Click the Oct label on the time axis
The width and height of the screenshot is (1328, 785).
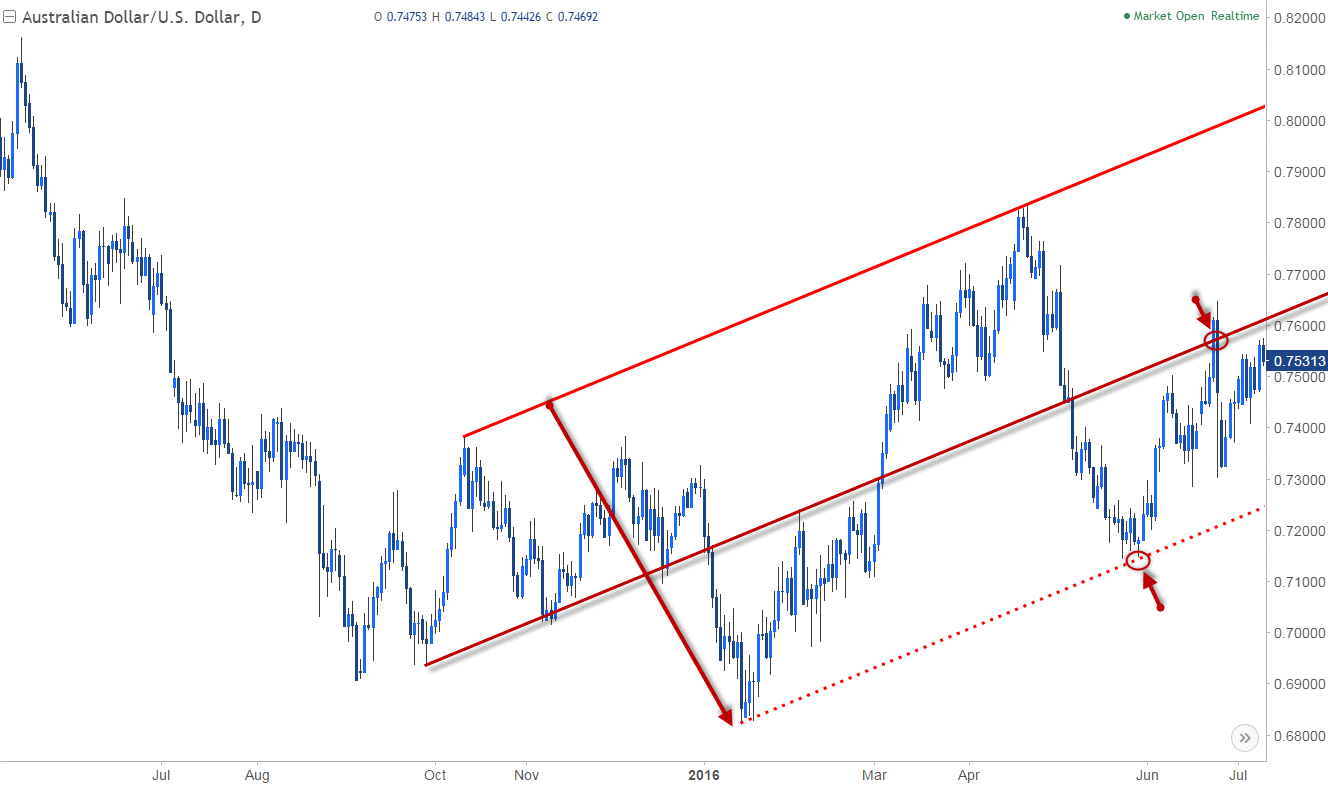click(435, 774)
